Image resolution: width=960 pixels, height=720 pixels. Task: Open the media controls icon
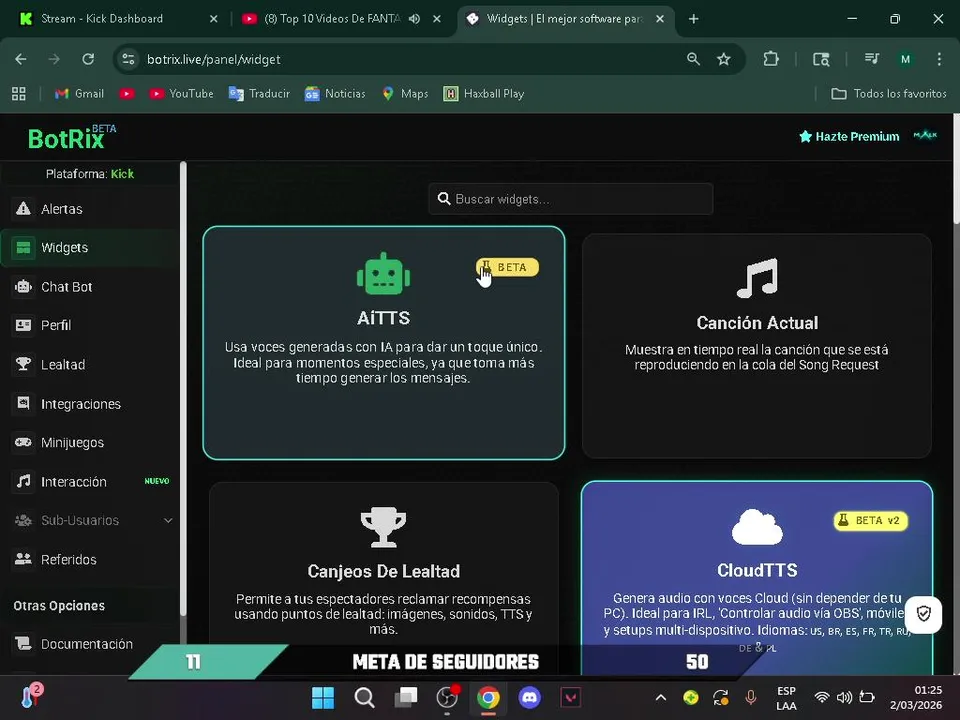click(871, 59)
